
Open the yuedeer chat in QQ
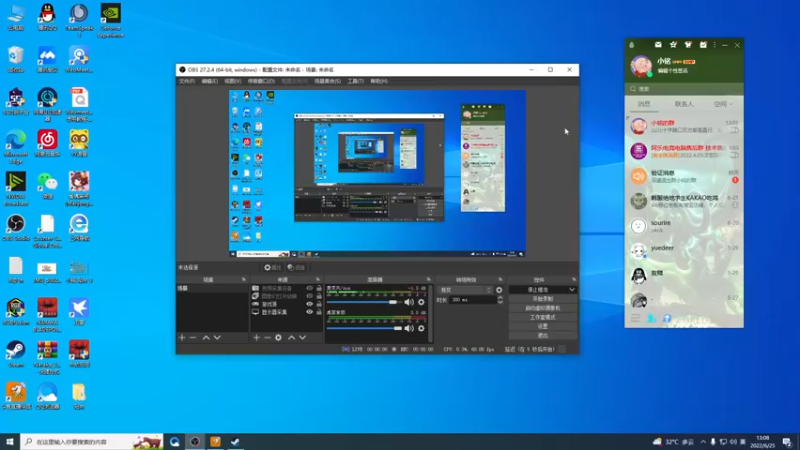click(684, 251)
